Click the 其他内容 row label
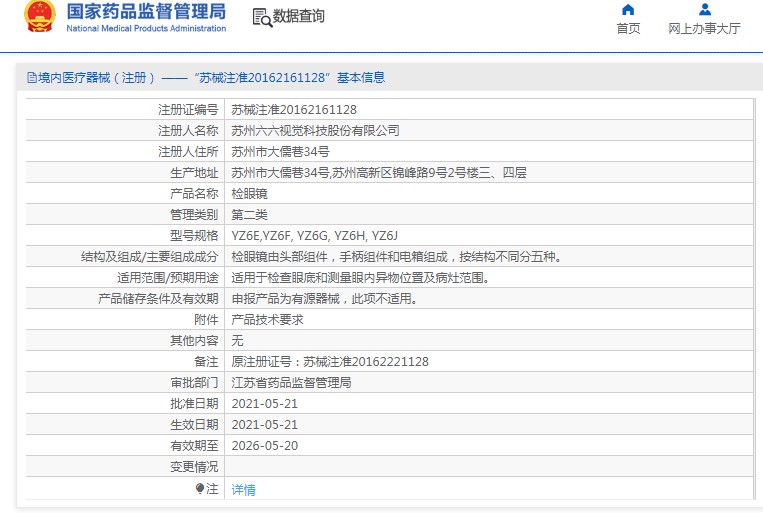763x513 pixels. (x=194, y=340)
